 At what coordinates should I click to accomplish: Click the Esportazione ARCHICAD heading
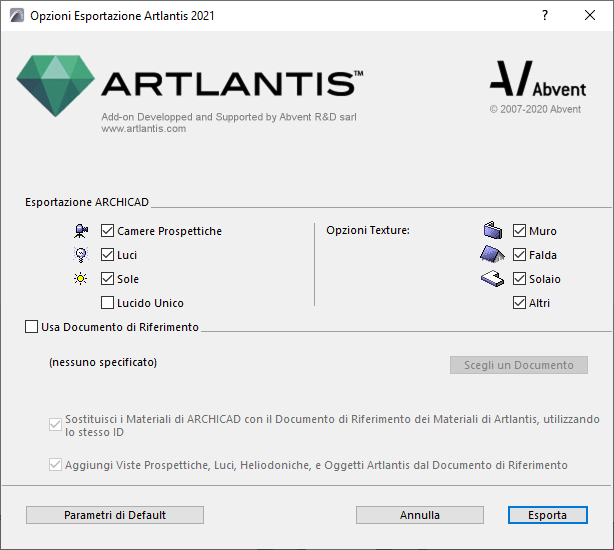[x=87, y=202]
